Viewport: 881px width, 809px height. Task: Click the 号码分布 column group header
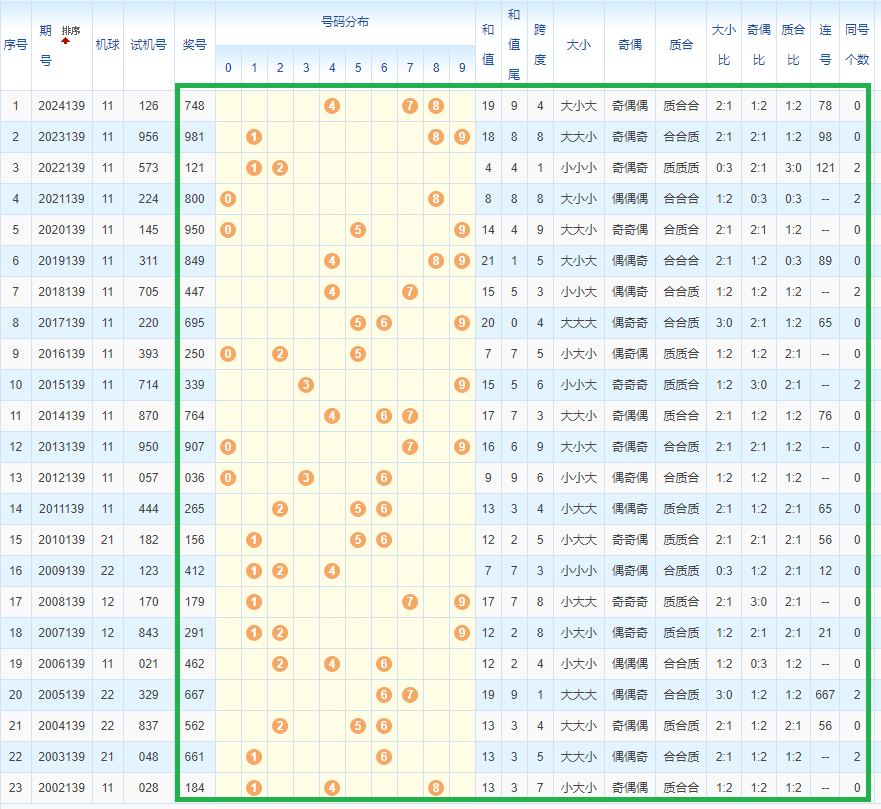click(344, 22)
